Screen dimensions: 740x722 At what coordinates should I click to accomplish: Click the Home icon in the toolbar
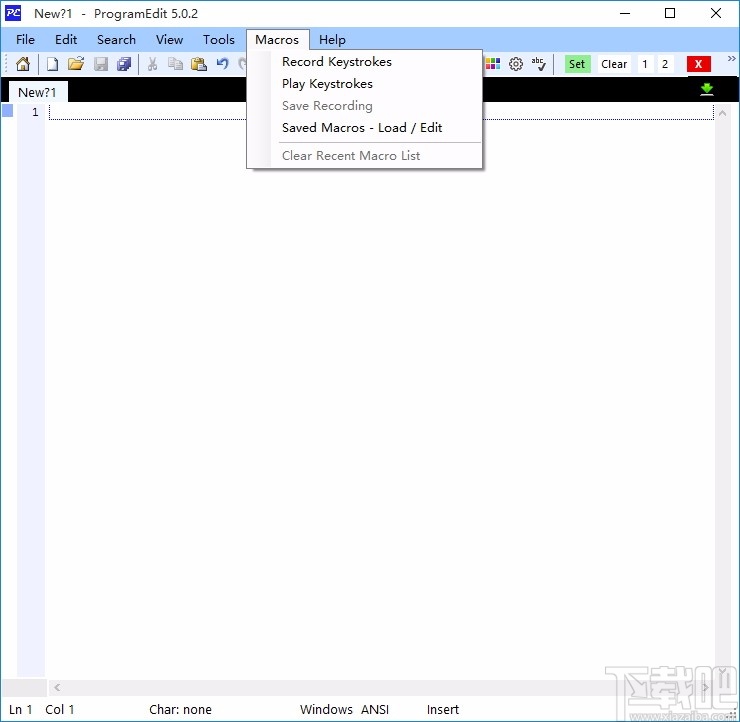point(23,64)
